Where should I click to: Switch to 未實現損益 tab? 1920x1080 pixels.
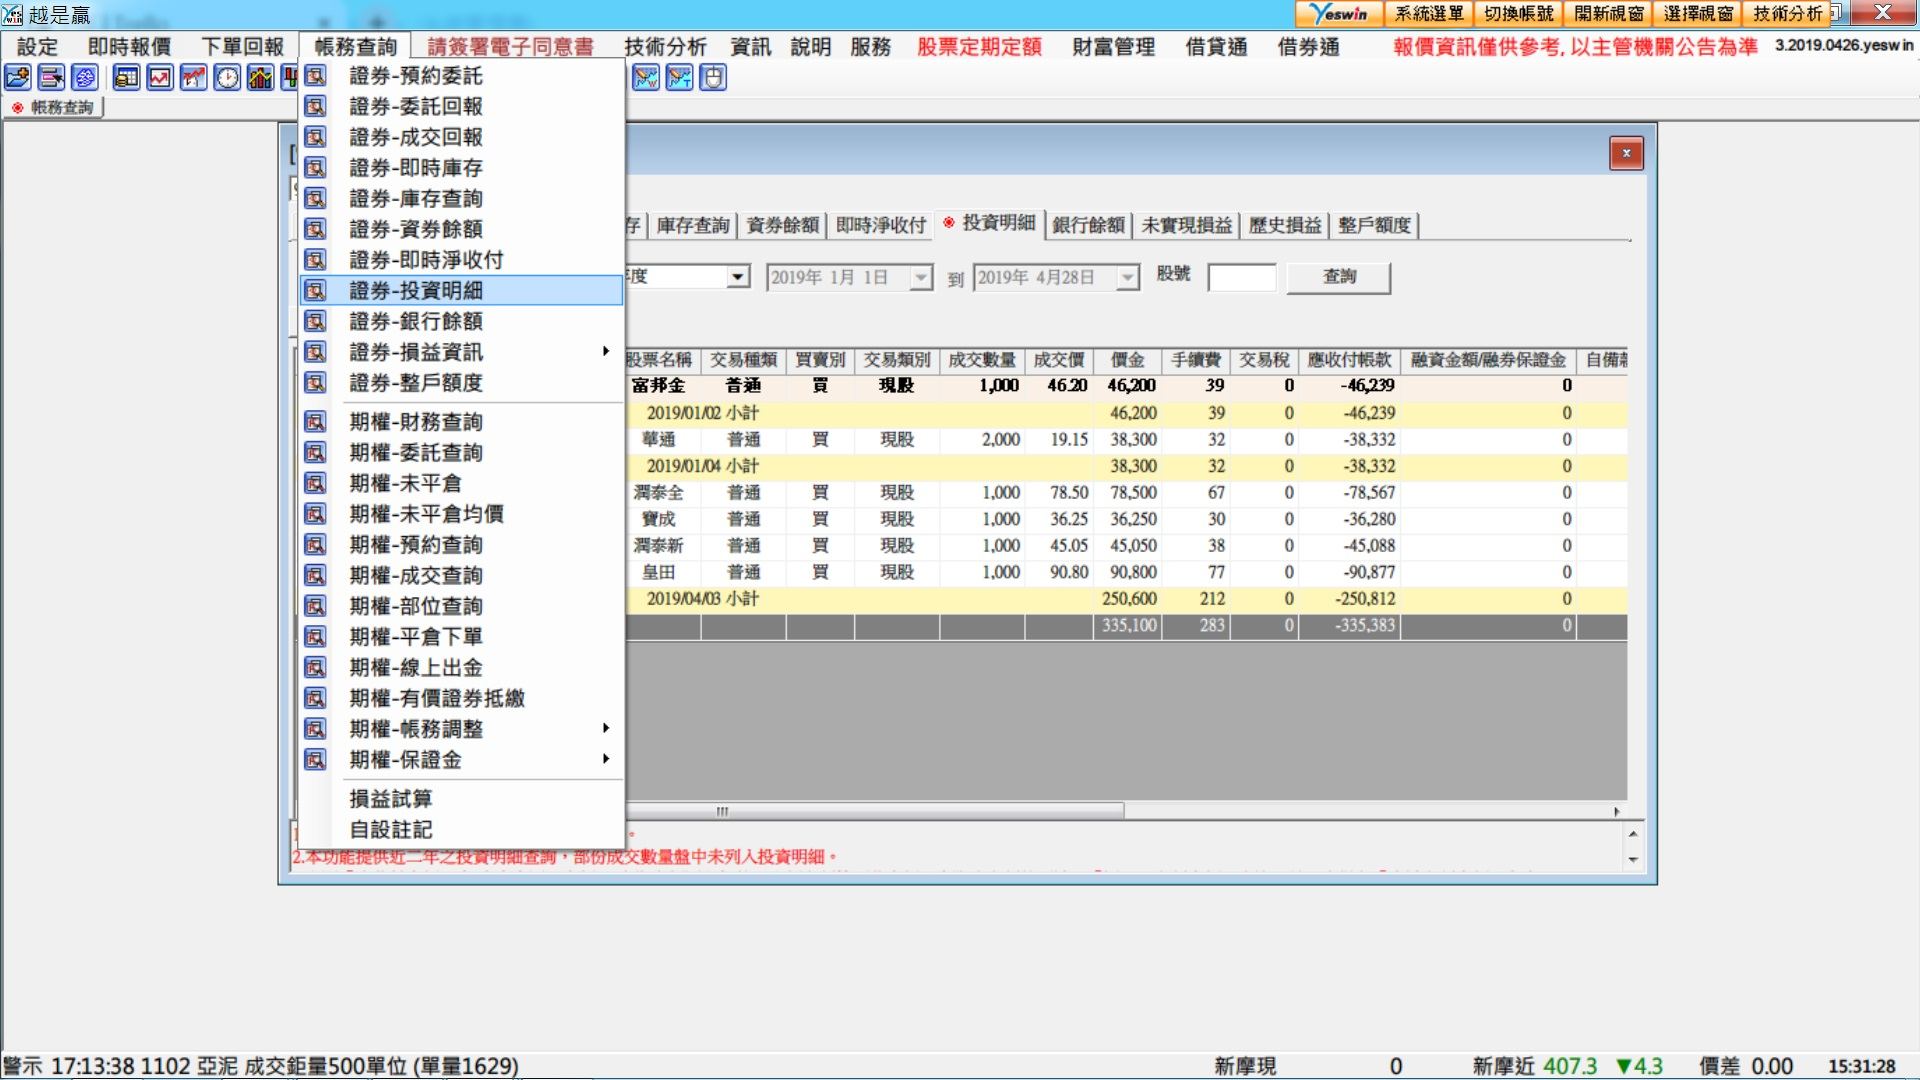1186,225
